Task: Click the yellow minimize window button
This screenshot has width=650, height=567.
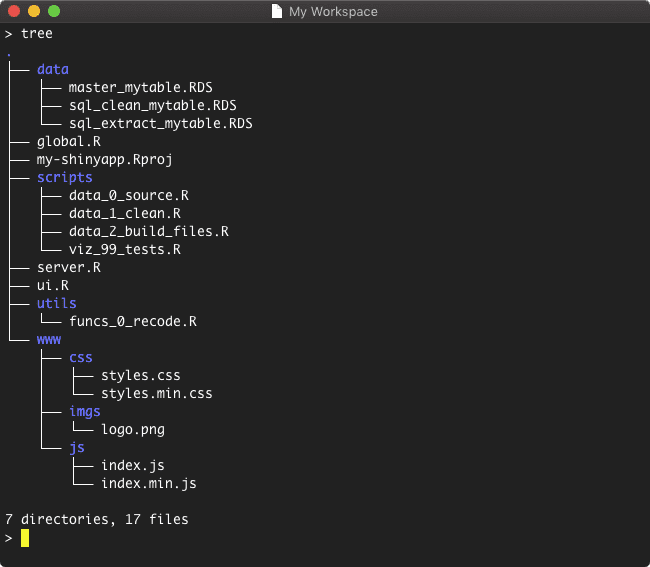Action: click(x=33, y=12)
